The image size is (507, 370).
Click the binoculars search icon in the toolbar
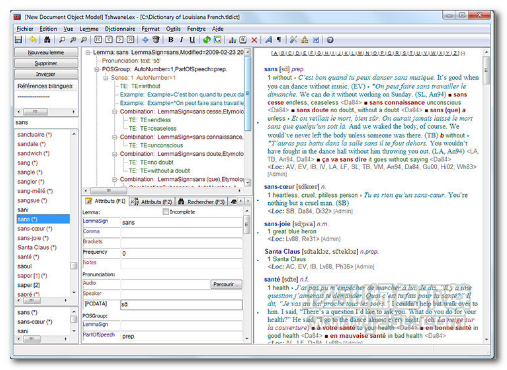click(47, 40)
